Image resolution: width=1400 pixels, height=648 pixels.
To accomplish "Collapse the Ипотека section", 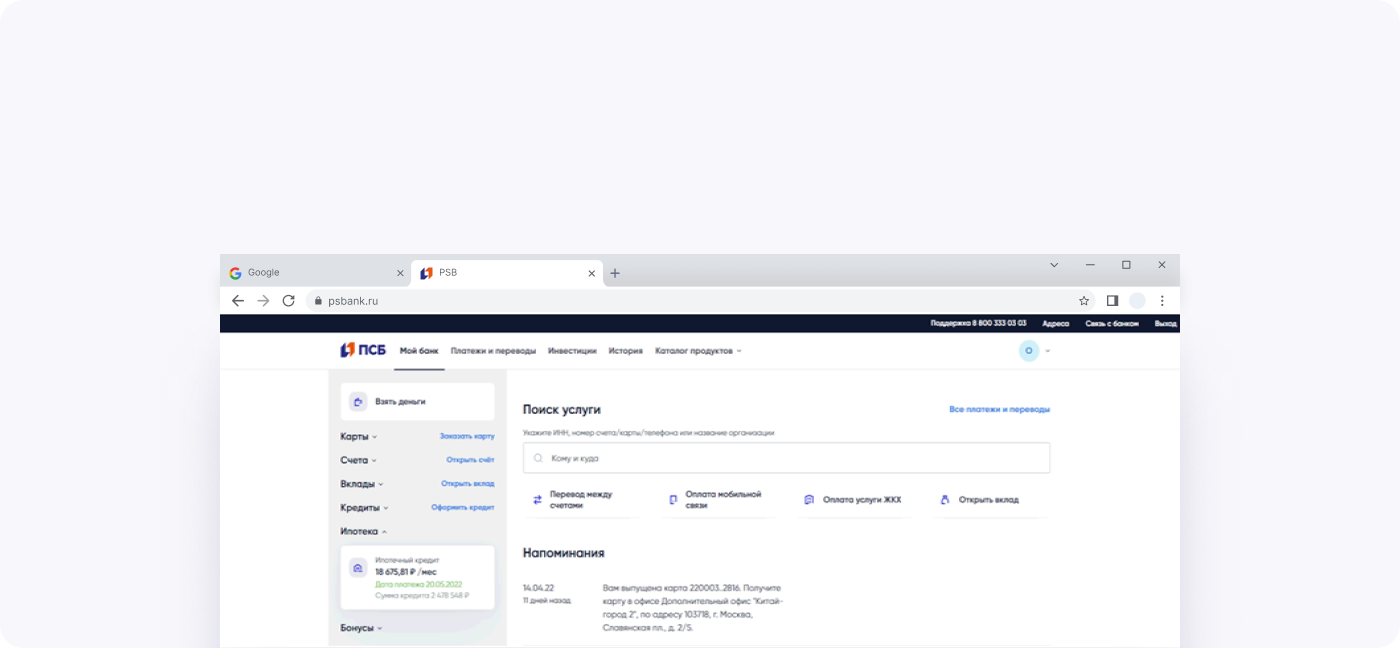I will coord(363,532).
